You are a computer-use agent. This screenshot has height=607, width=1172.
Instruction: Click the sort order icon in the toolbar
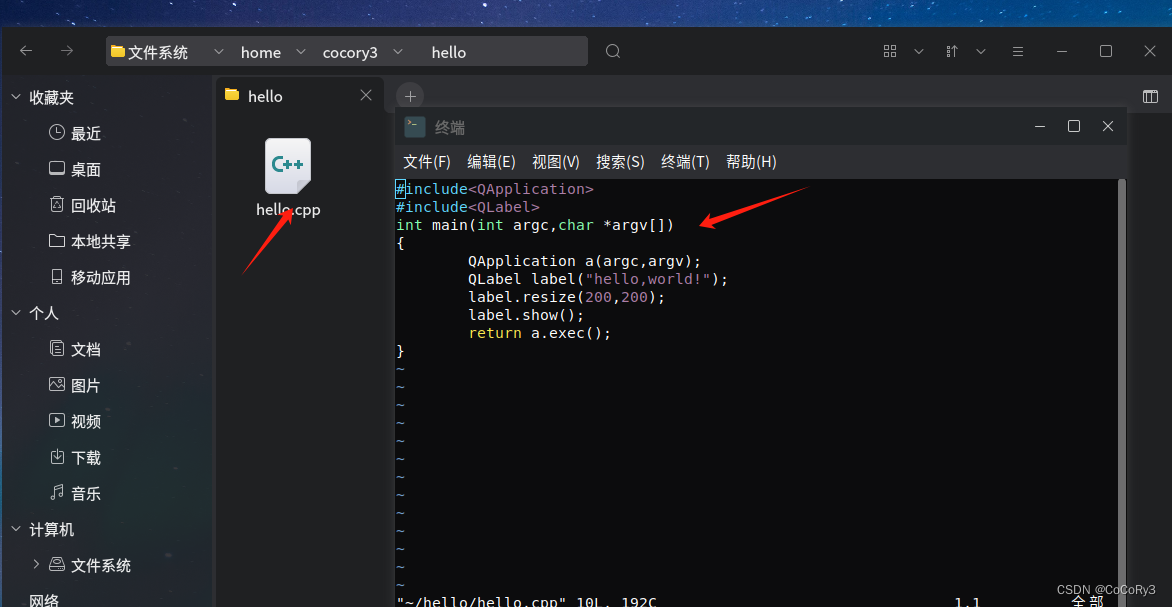pos(950,51)
